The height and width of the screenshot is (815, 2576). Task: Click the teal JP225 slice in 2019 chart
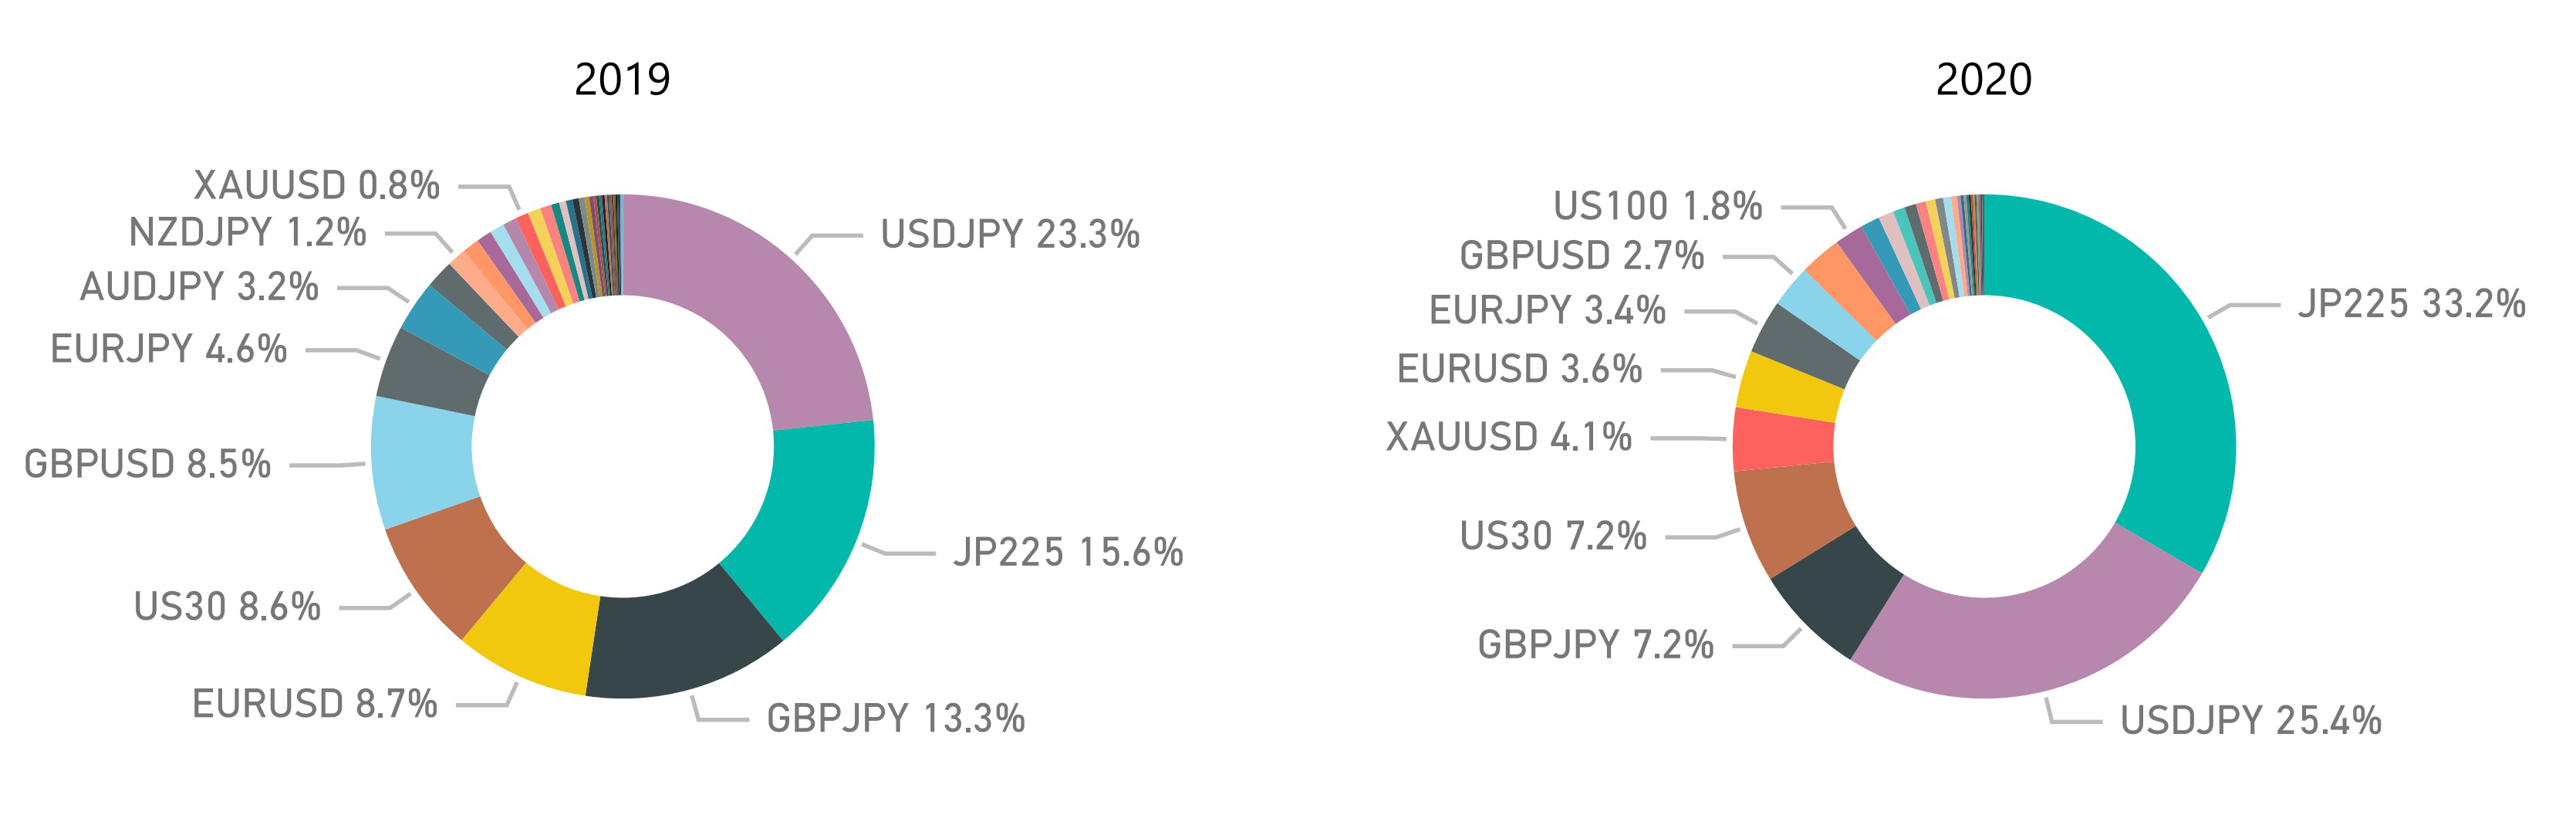coord(810,520)
